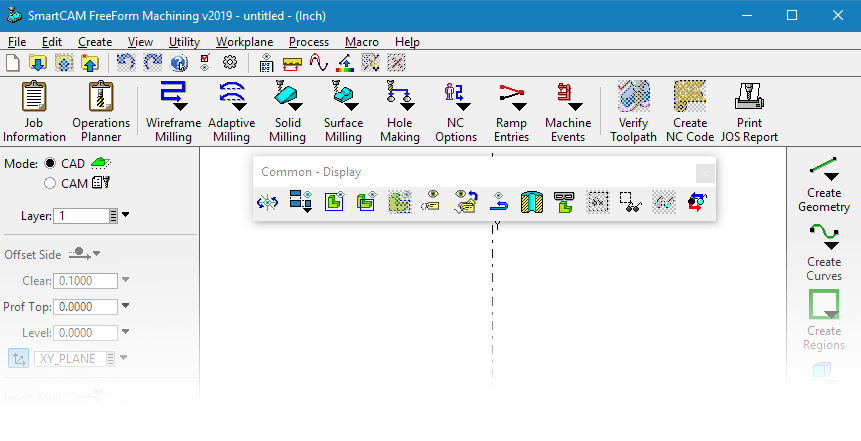Select the CAM mode radio button
Screen dimensions: 861x441
tap(50, 183)
